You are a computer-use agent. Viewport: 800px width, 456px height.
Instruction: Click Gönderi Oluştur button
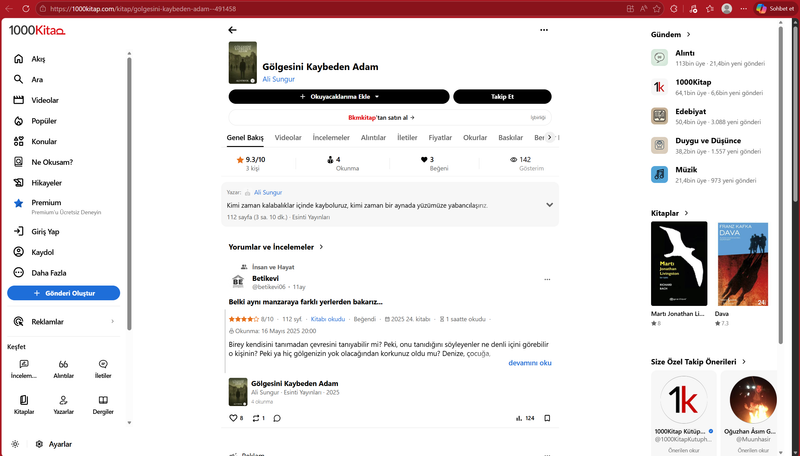64,293
